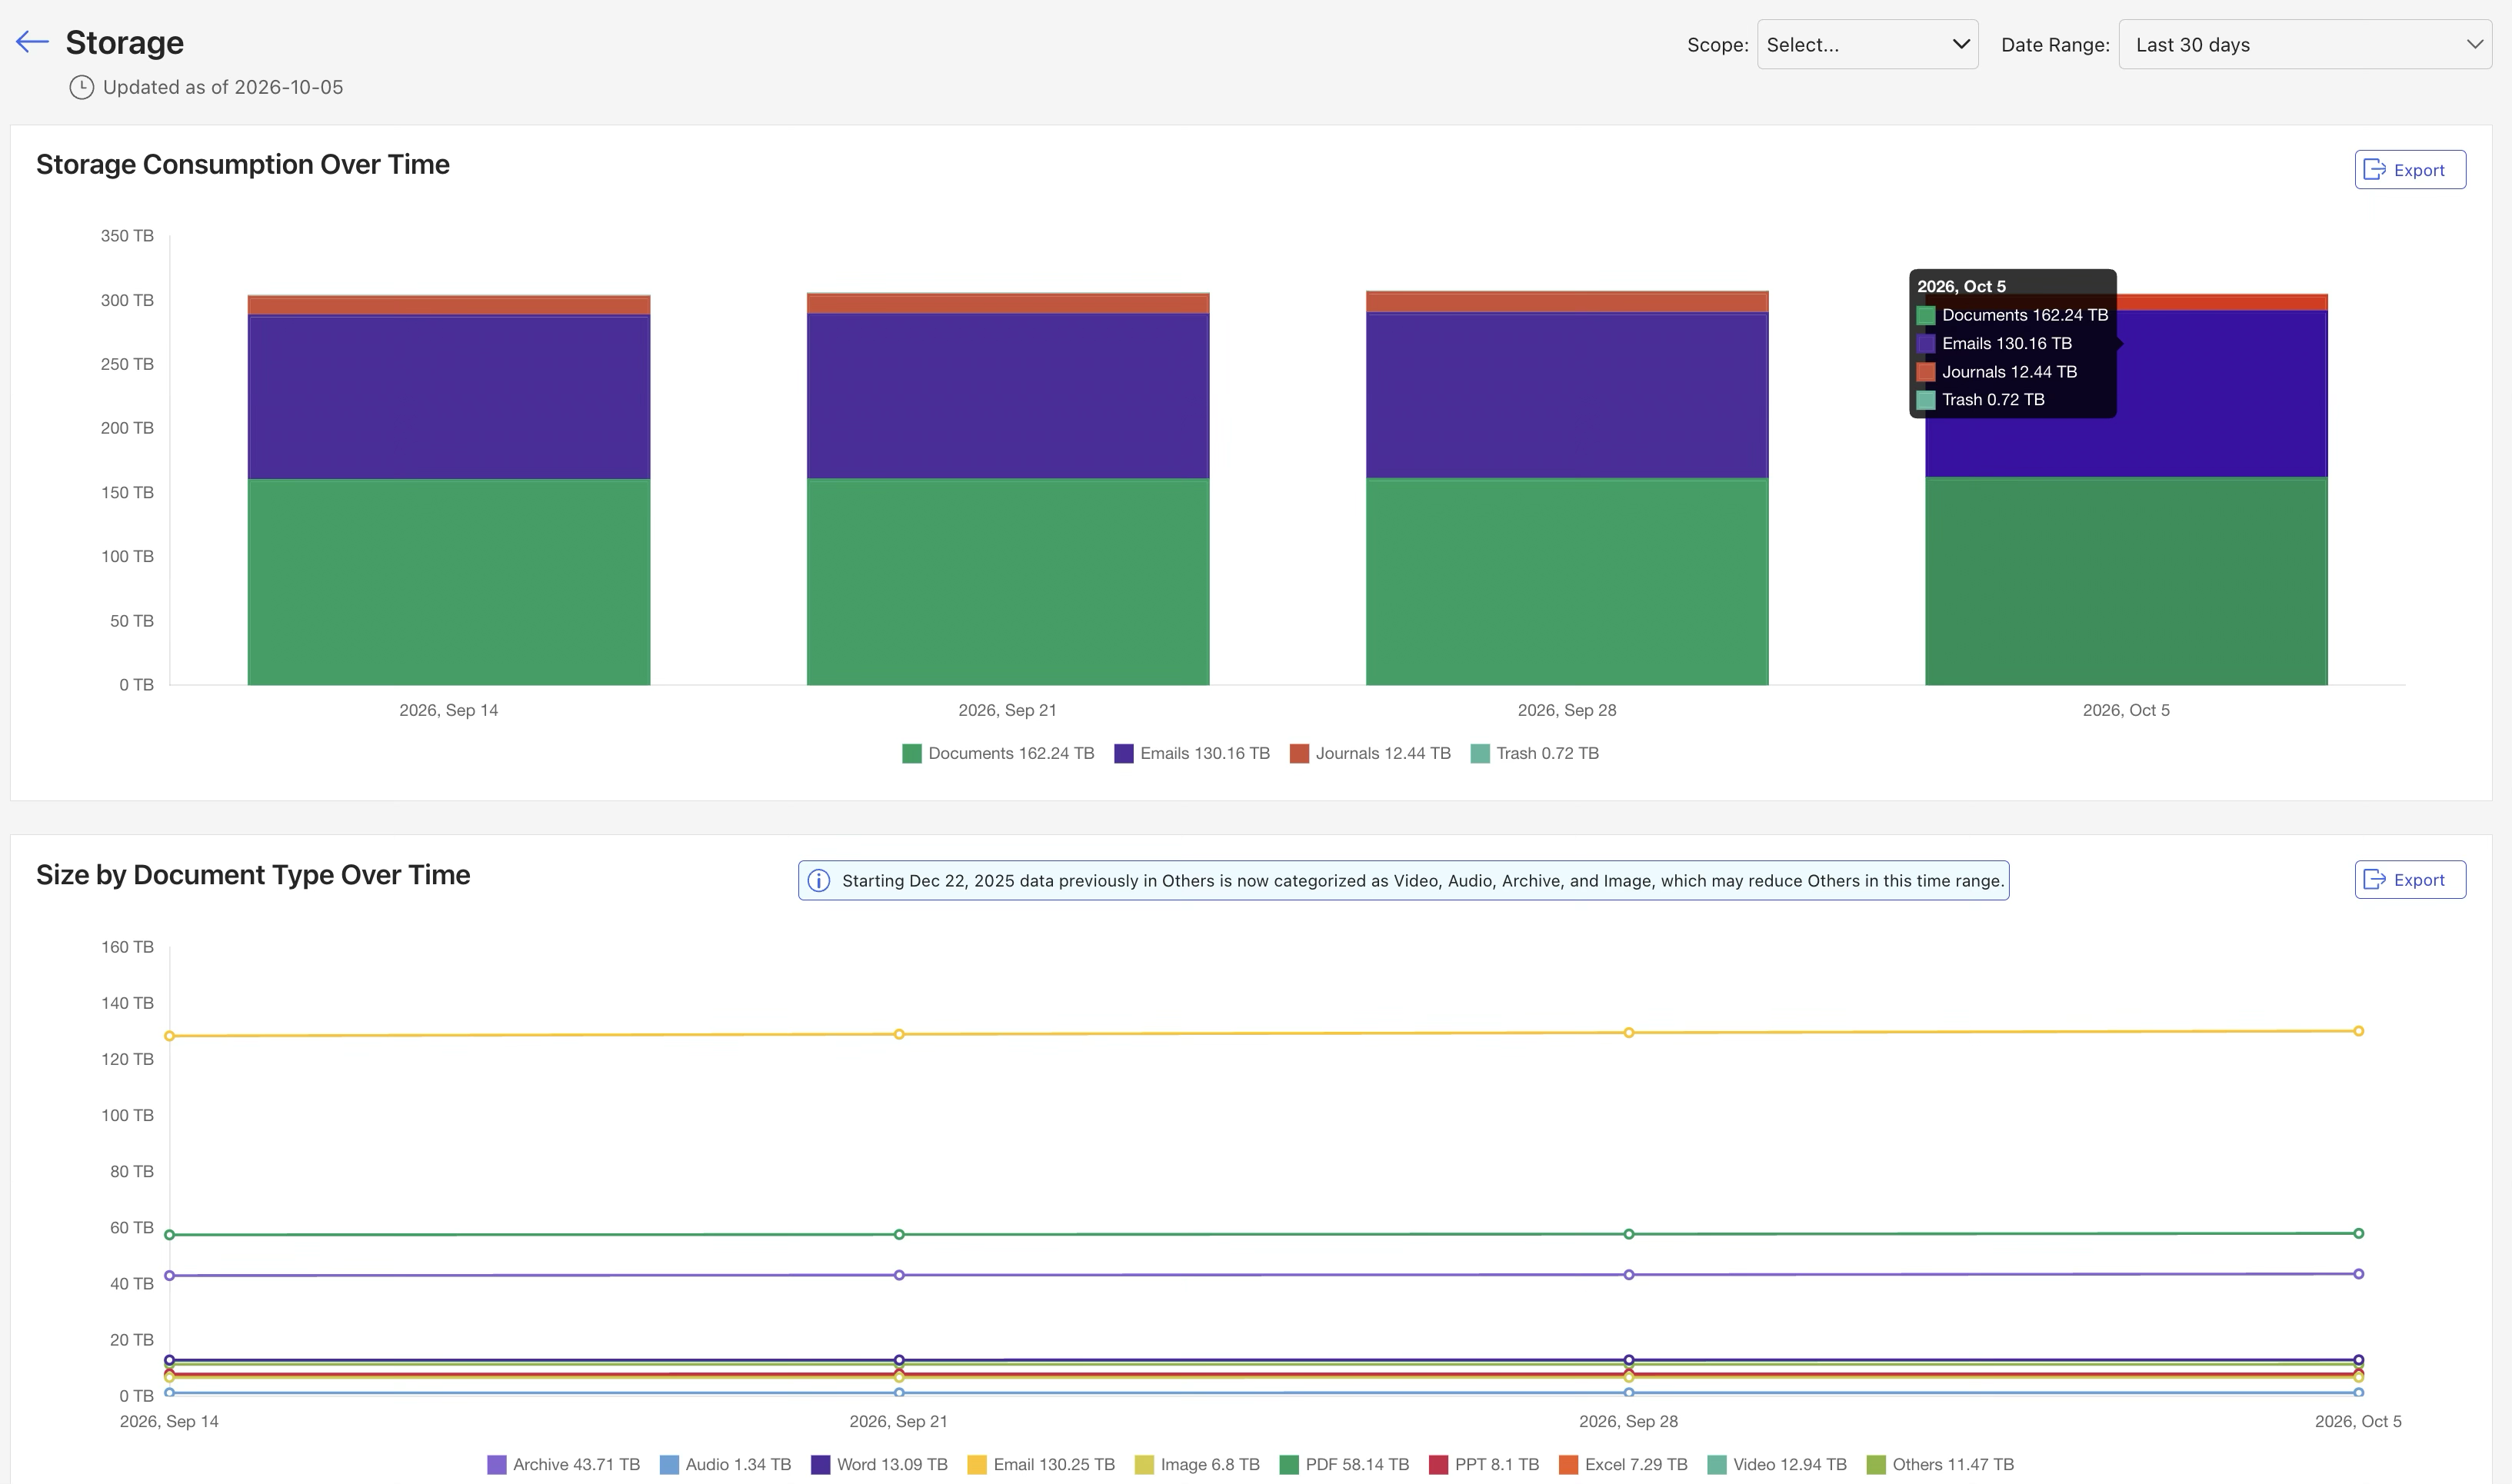
Task: Click the green Documents segment of Sep 14 bar
Action: 449,582
